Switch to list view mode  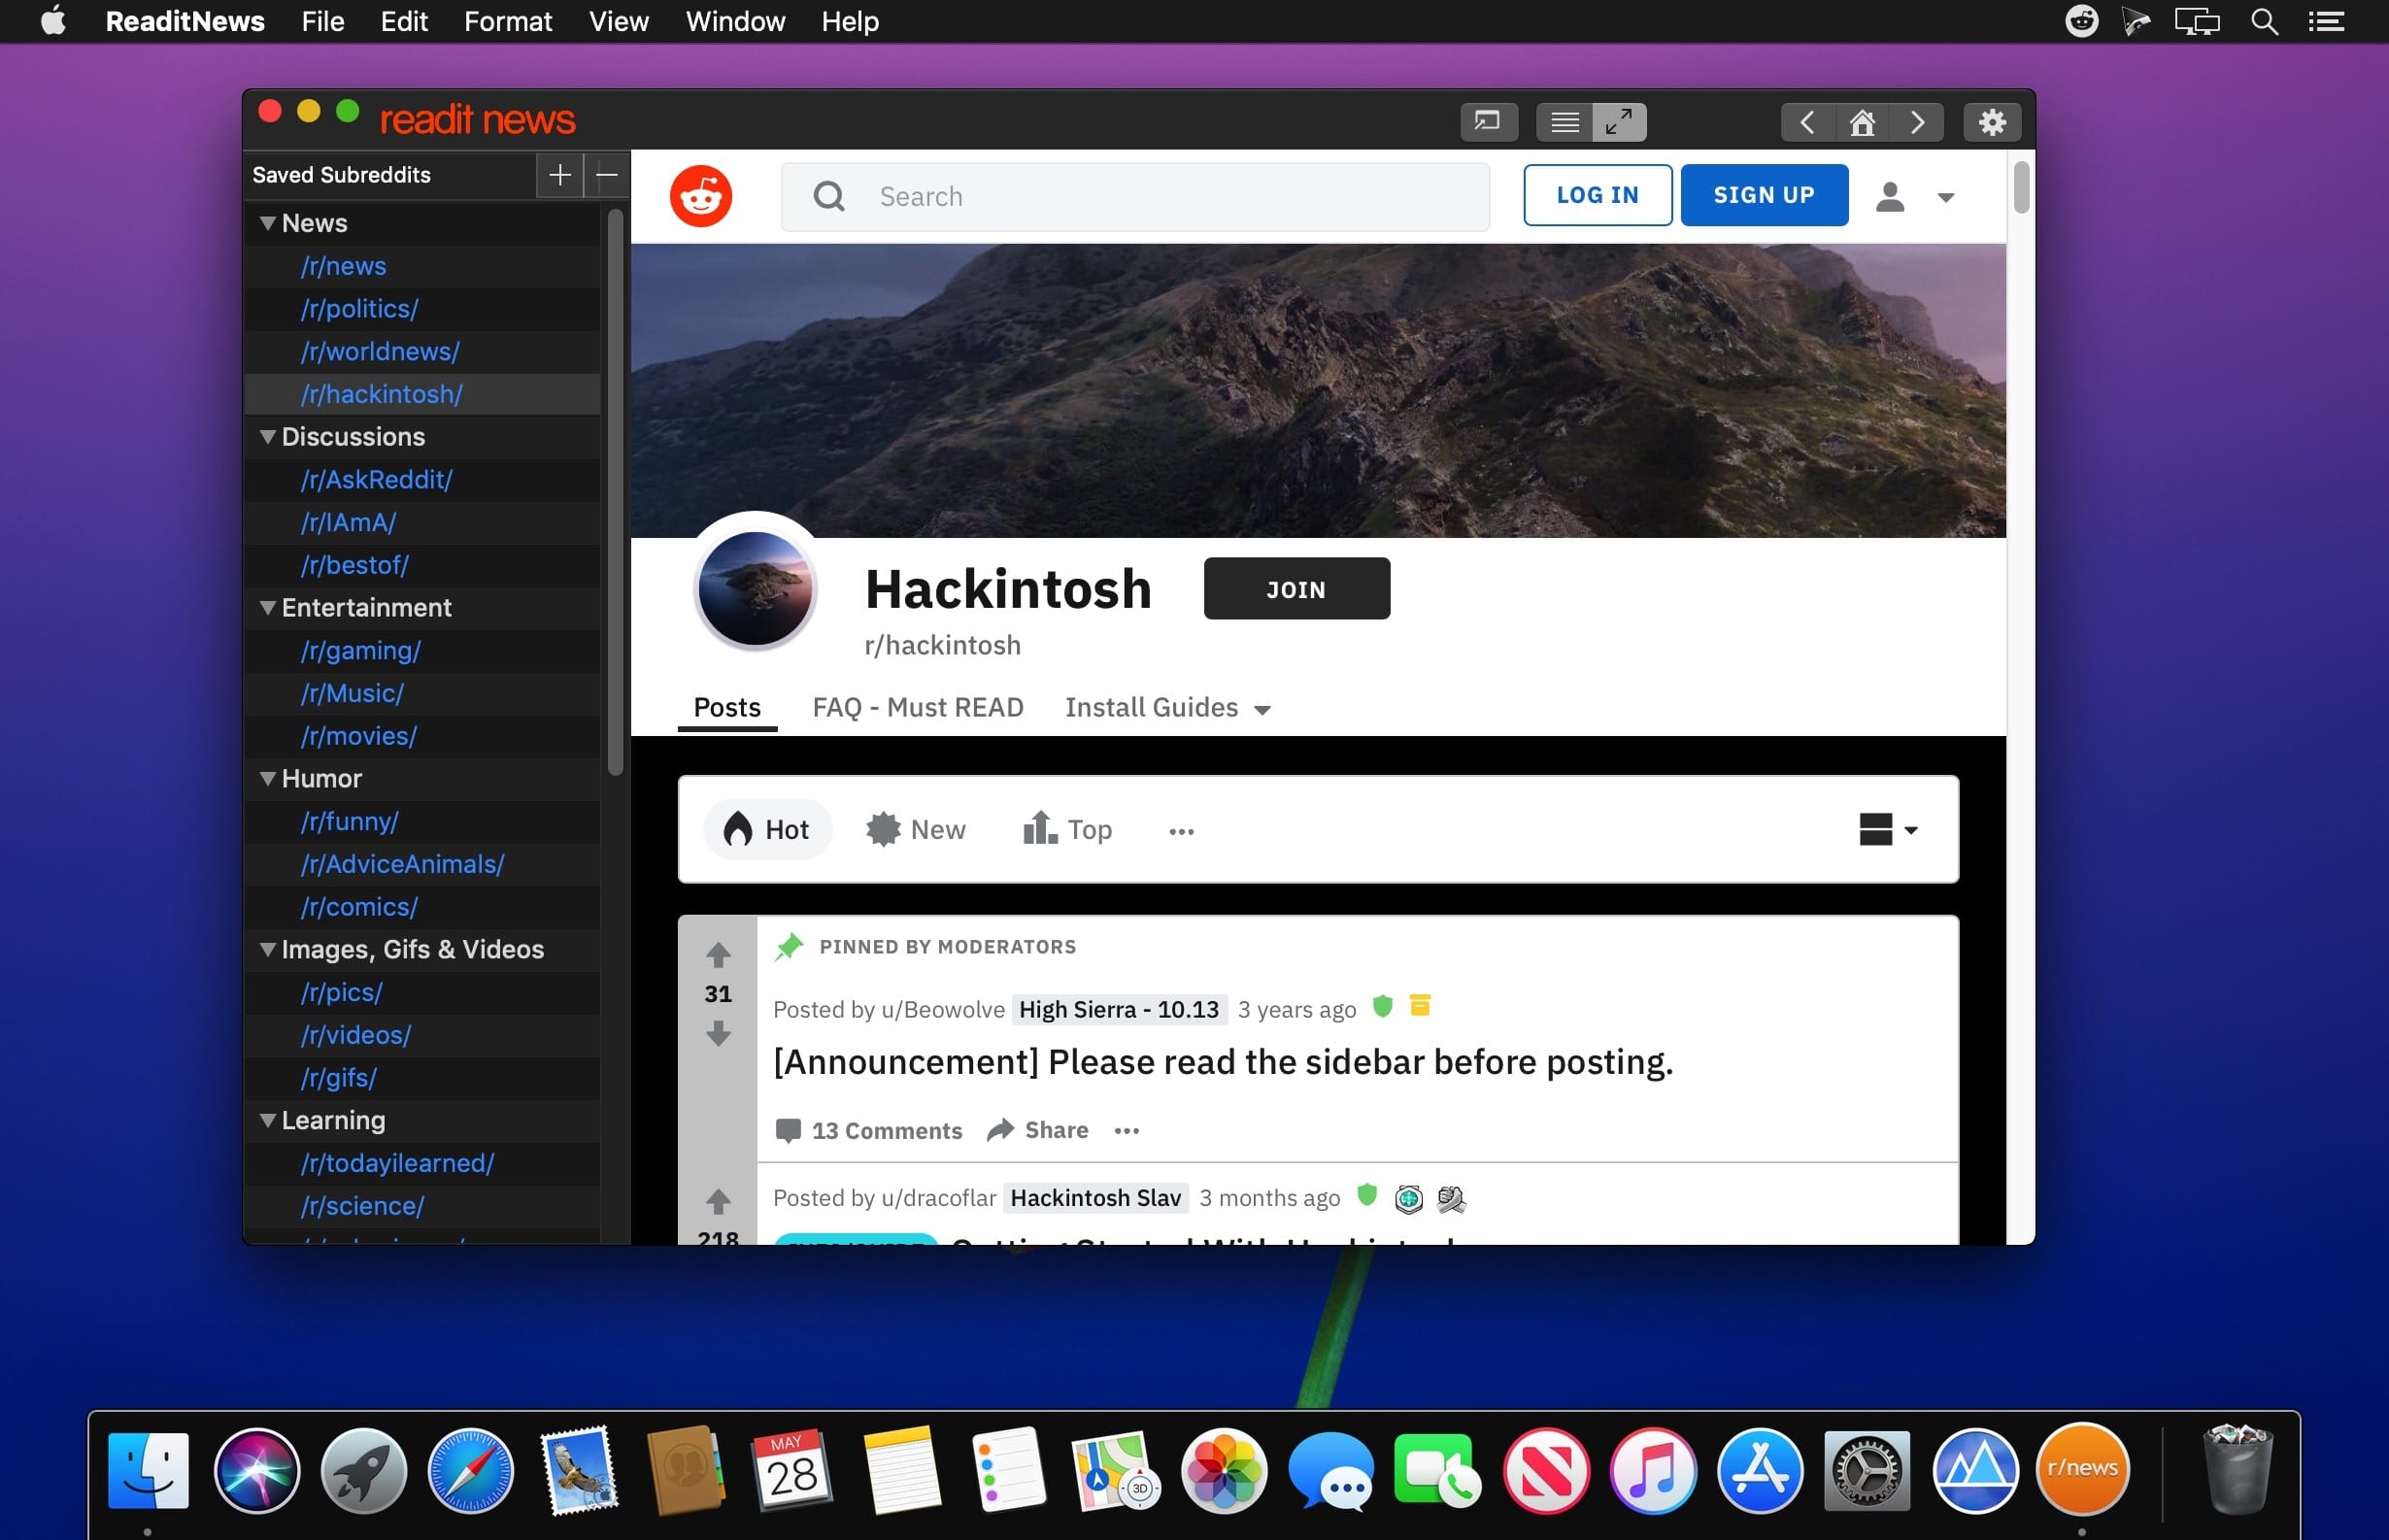coord(1564,122)
